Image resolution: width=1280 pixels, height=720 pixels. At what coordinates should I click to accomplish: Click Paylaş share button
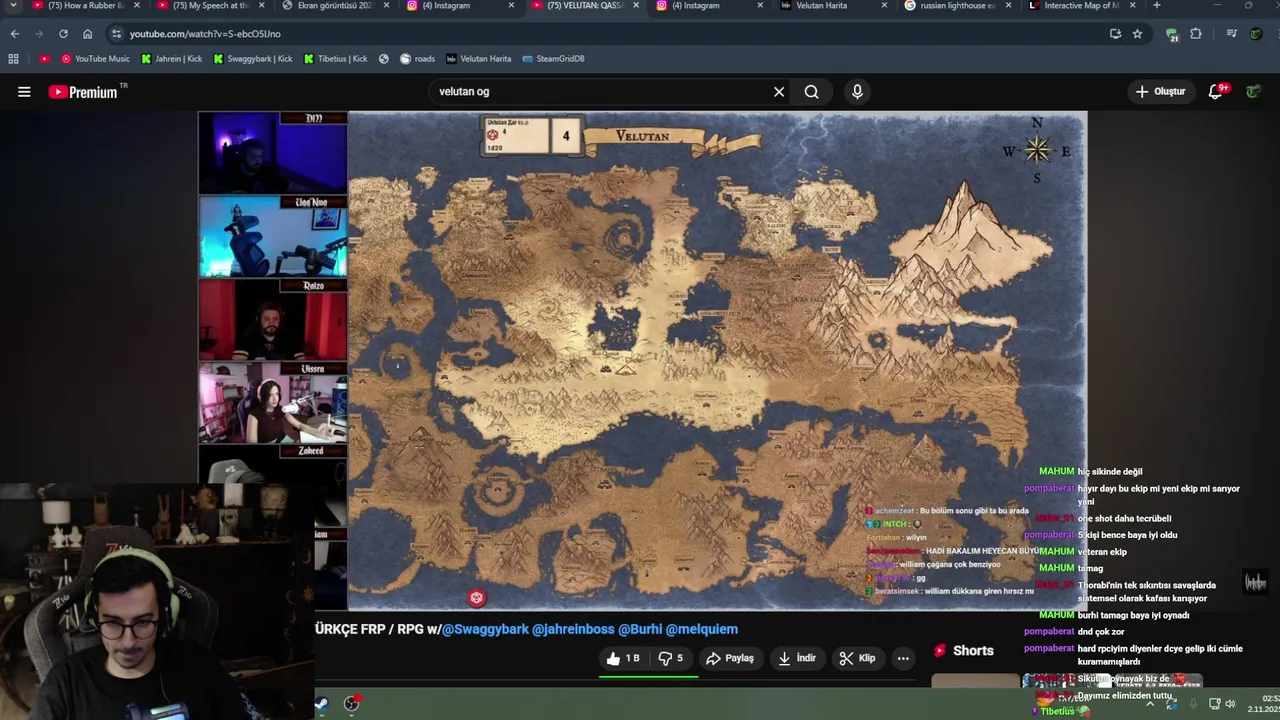(730, 658)
